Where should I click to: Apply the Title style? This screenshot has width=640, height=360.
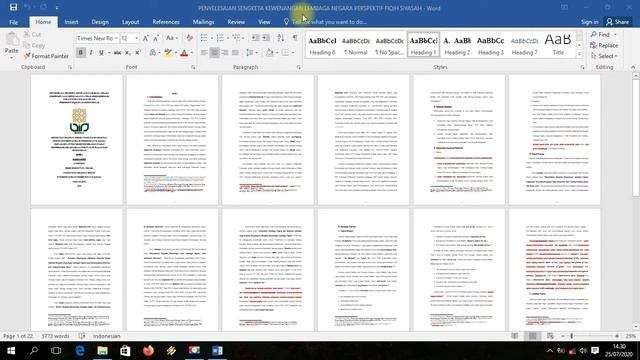tap(558, 45)
